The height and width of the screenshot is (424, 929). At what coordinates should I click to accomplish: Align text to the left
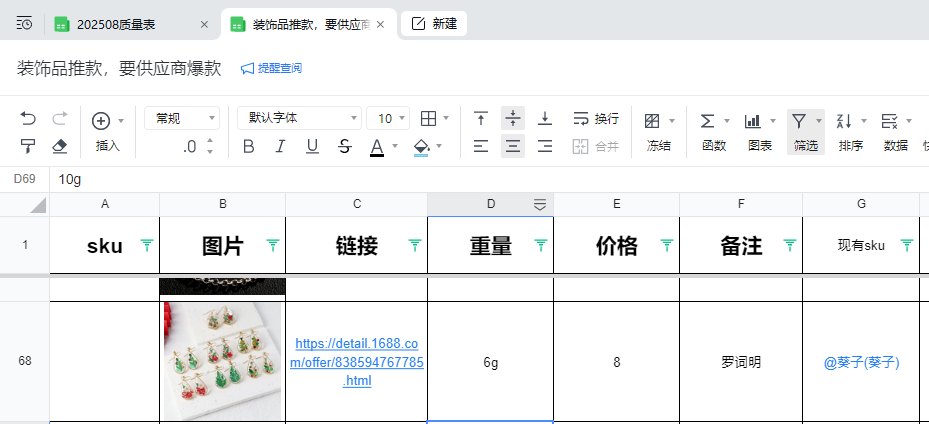pyautogui.click(x=481, y=147)
